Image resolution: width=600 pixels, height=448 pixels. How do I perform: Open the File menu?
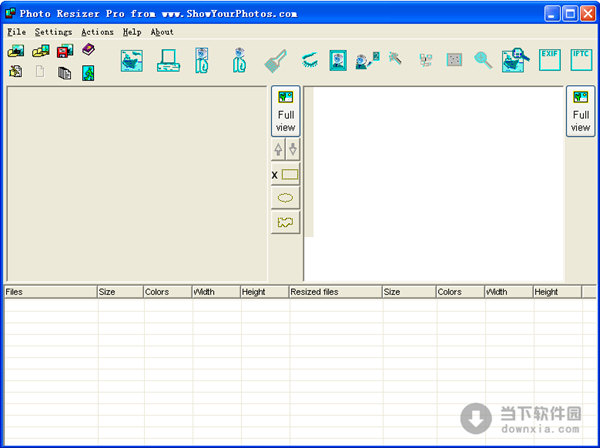click(16, 32)
